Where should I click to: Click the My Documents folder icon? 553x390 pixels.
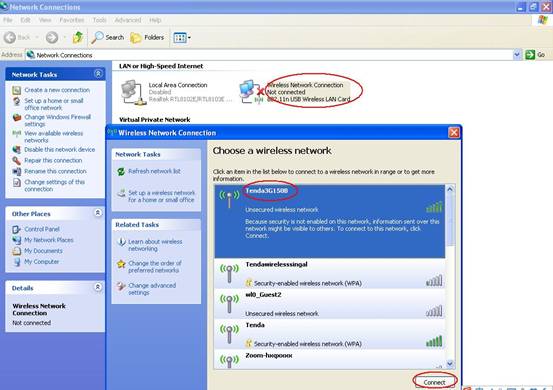click(17, 251)
